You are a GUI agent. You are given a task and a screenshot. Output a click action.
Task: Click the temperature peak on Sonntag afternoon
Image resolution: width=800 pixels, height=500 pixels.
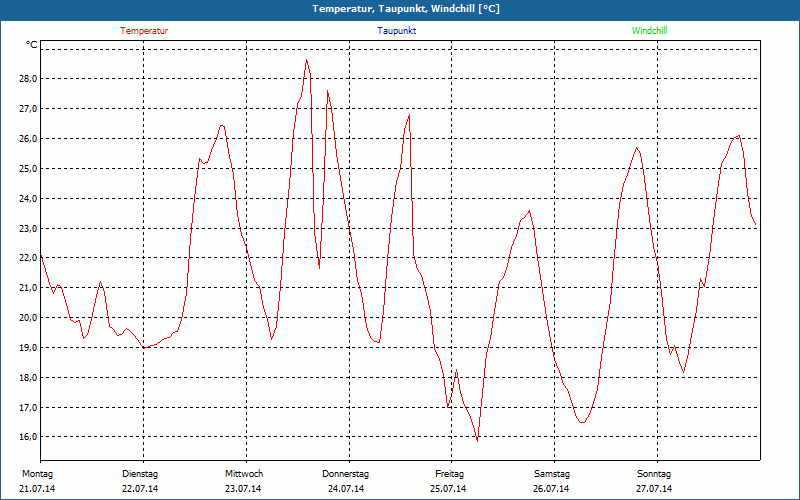point(738,136)
